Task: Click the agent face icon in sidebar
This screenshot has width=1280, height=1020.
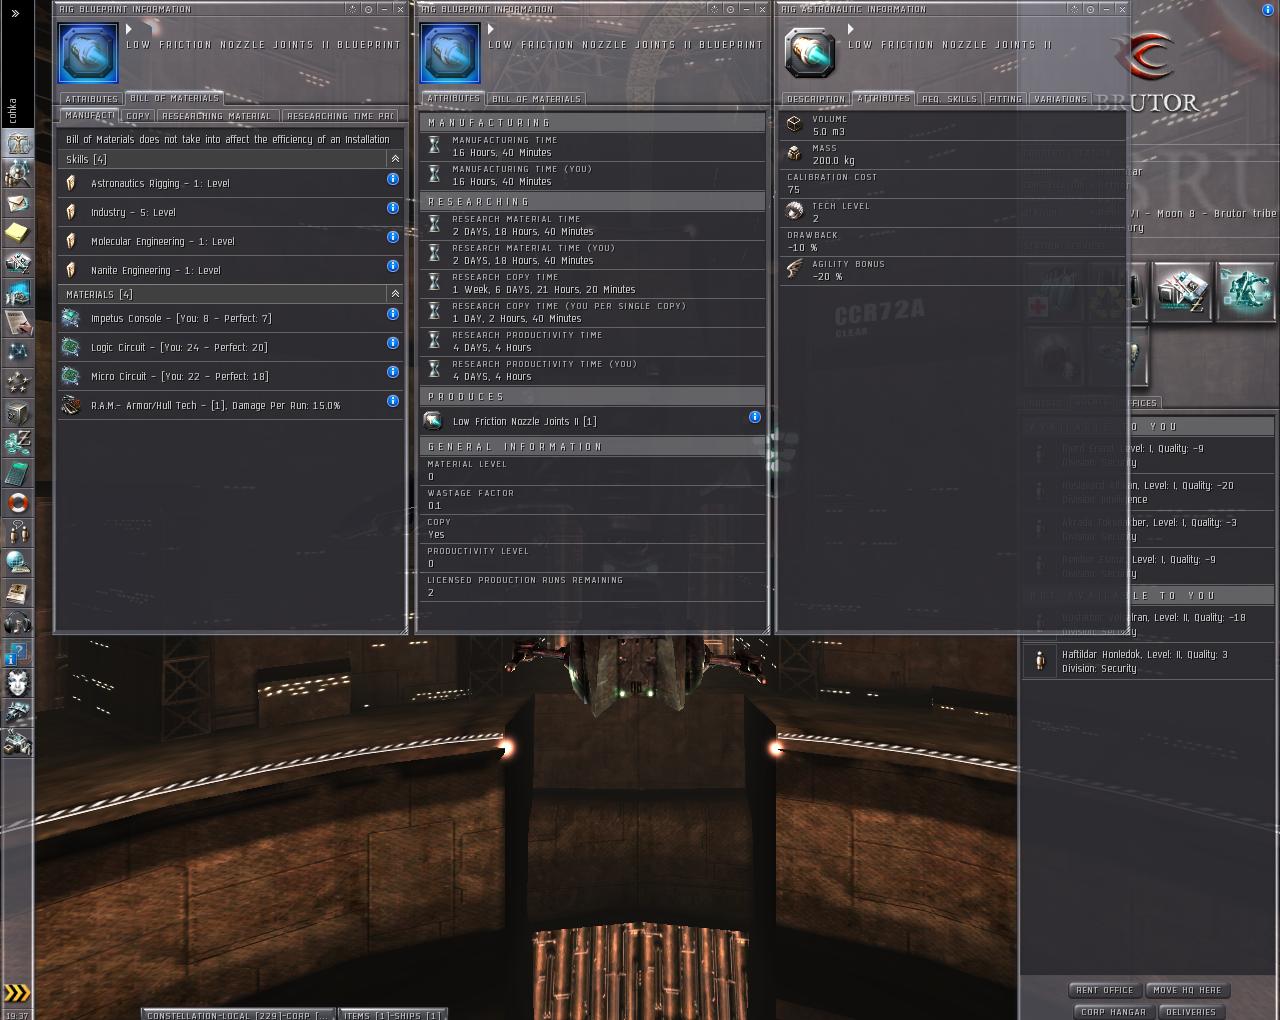Action: click(18, 683)
